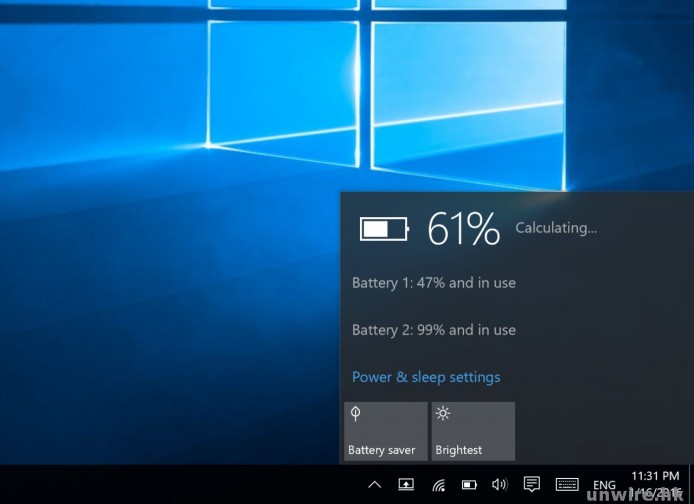This screenshot has width=694, height=504.
Task: Open the Wi-Fi network tray icon
Action: pos(438,485)
